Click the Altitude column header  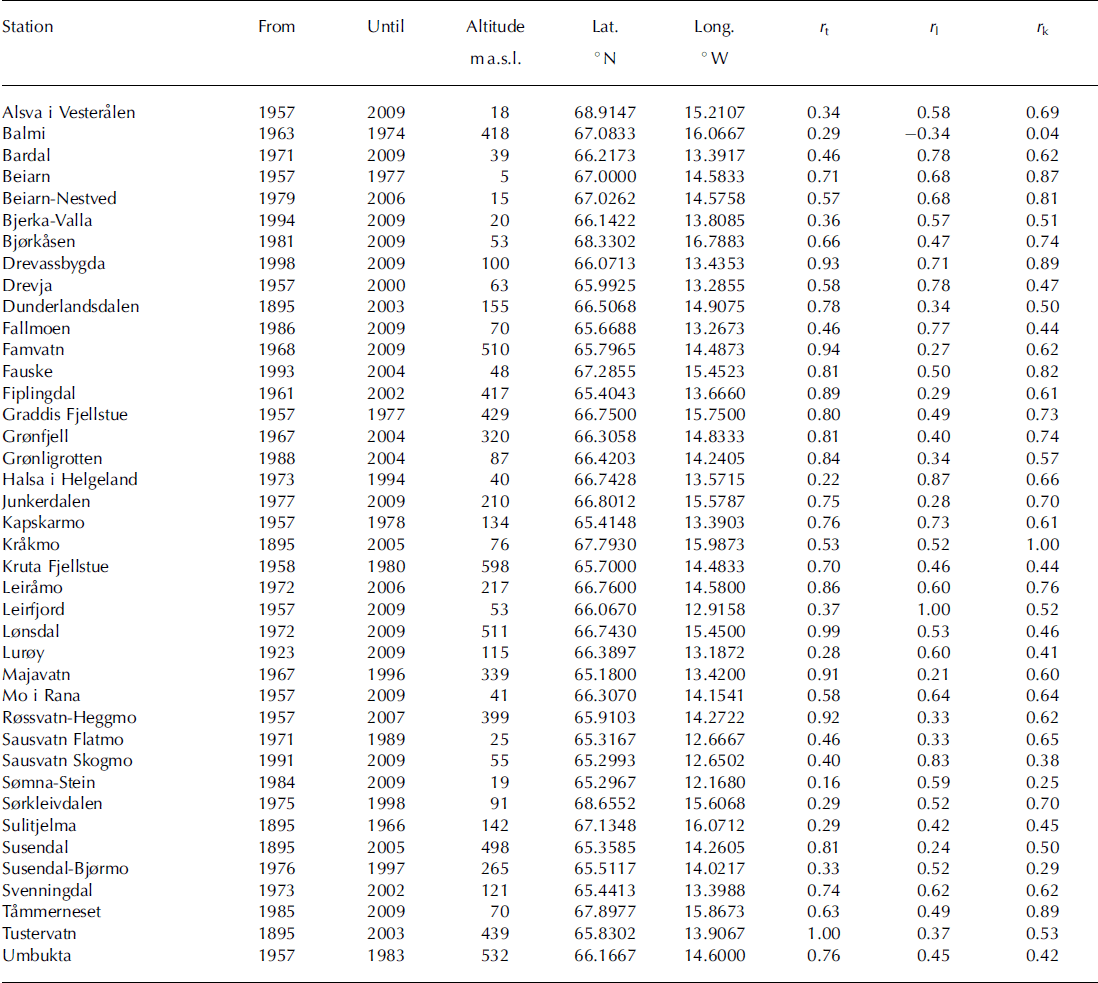[x=496, y=27]
